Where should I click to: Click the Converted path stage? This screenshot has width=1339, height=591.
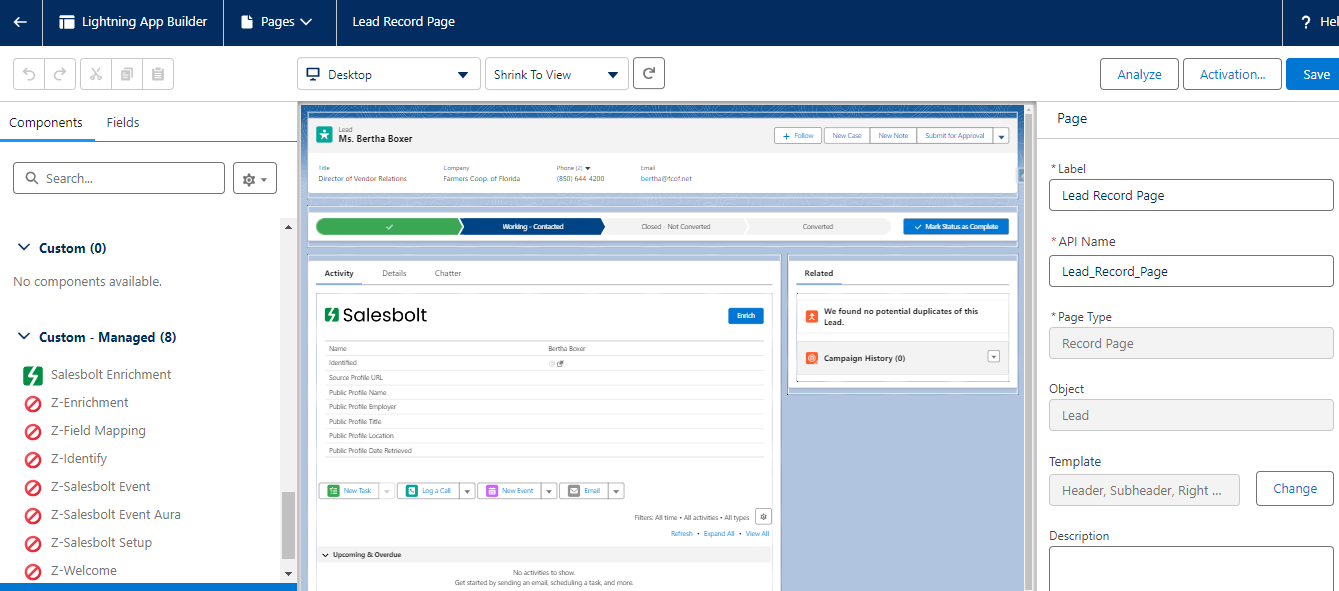(818, 226)
